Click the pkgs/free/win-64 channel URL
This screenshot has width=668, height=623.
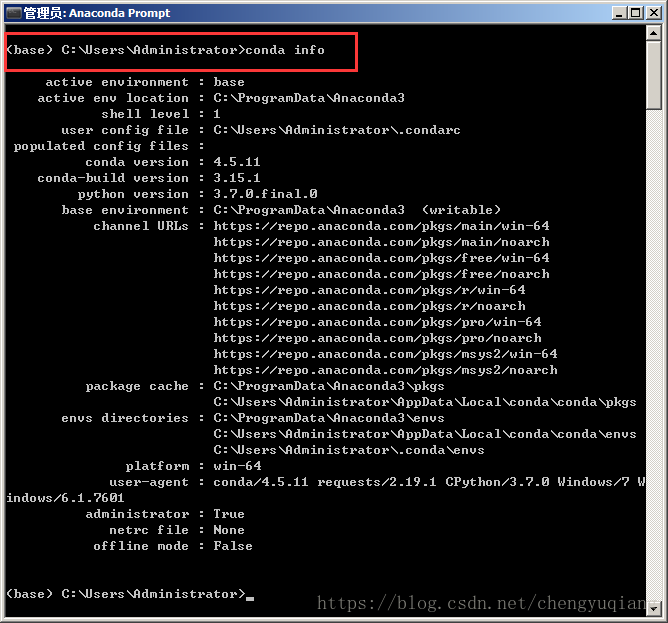(x=381, y=258)
